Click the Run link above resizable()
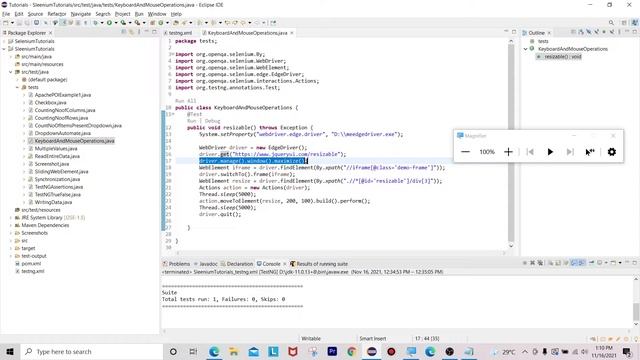This screenshot has height=360, width=640. [x=191, y=121]
